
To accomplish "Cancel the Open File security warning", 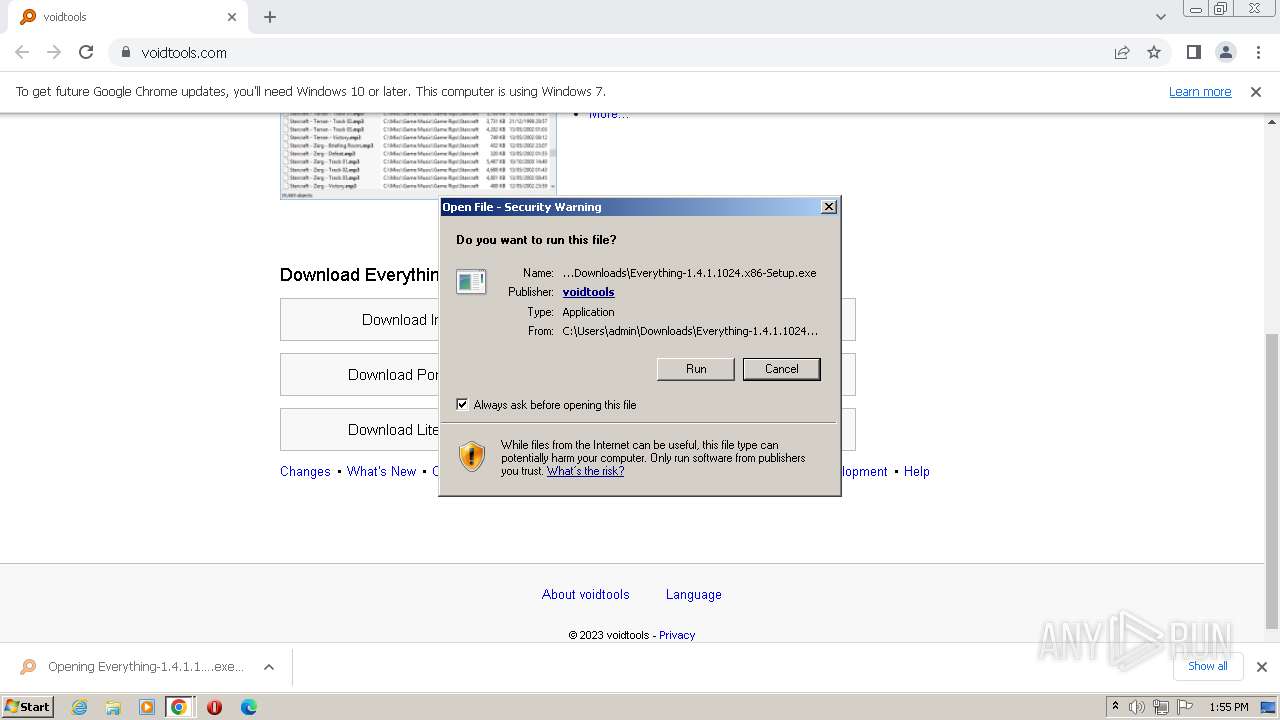I will tap(781, 369).
